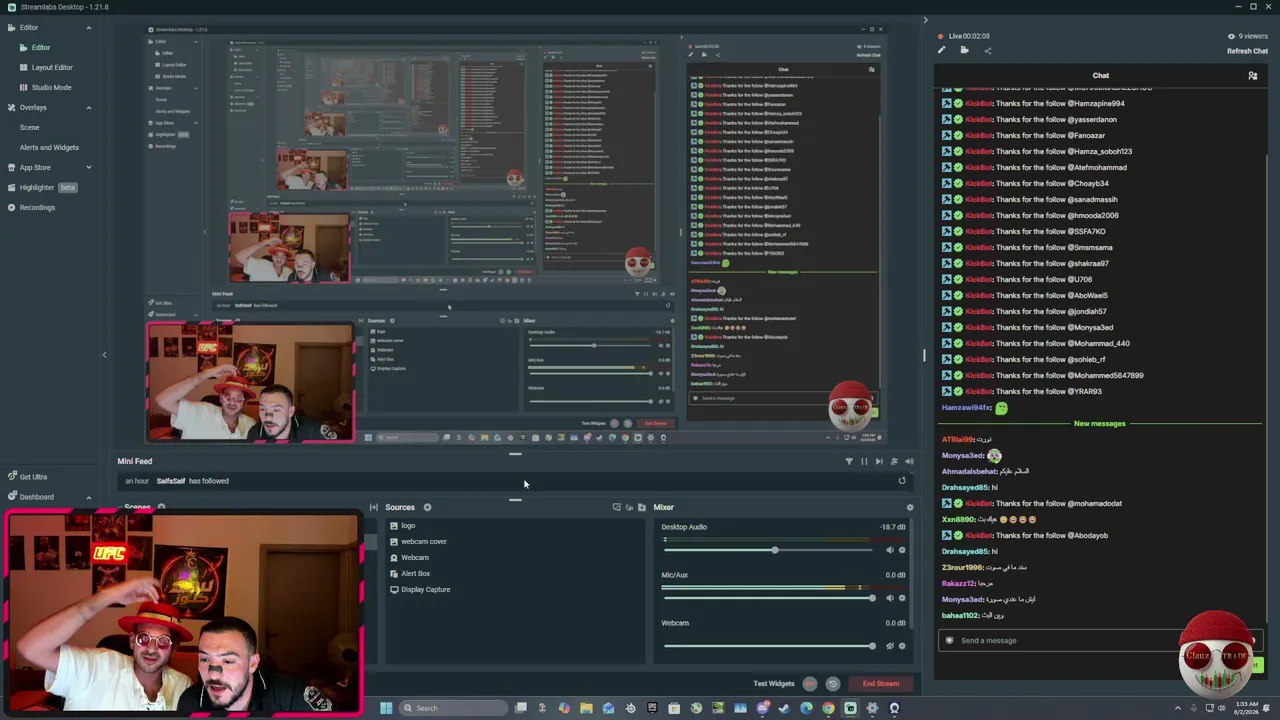This screenshot has width=1280, height=720.
Task: Collapse the chat panel with the chevron
Action: coord(925,20)
